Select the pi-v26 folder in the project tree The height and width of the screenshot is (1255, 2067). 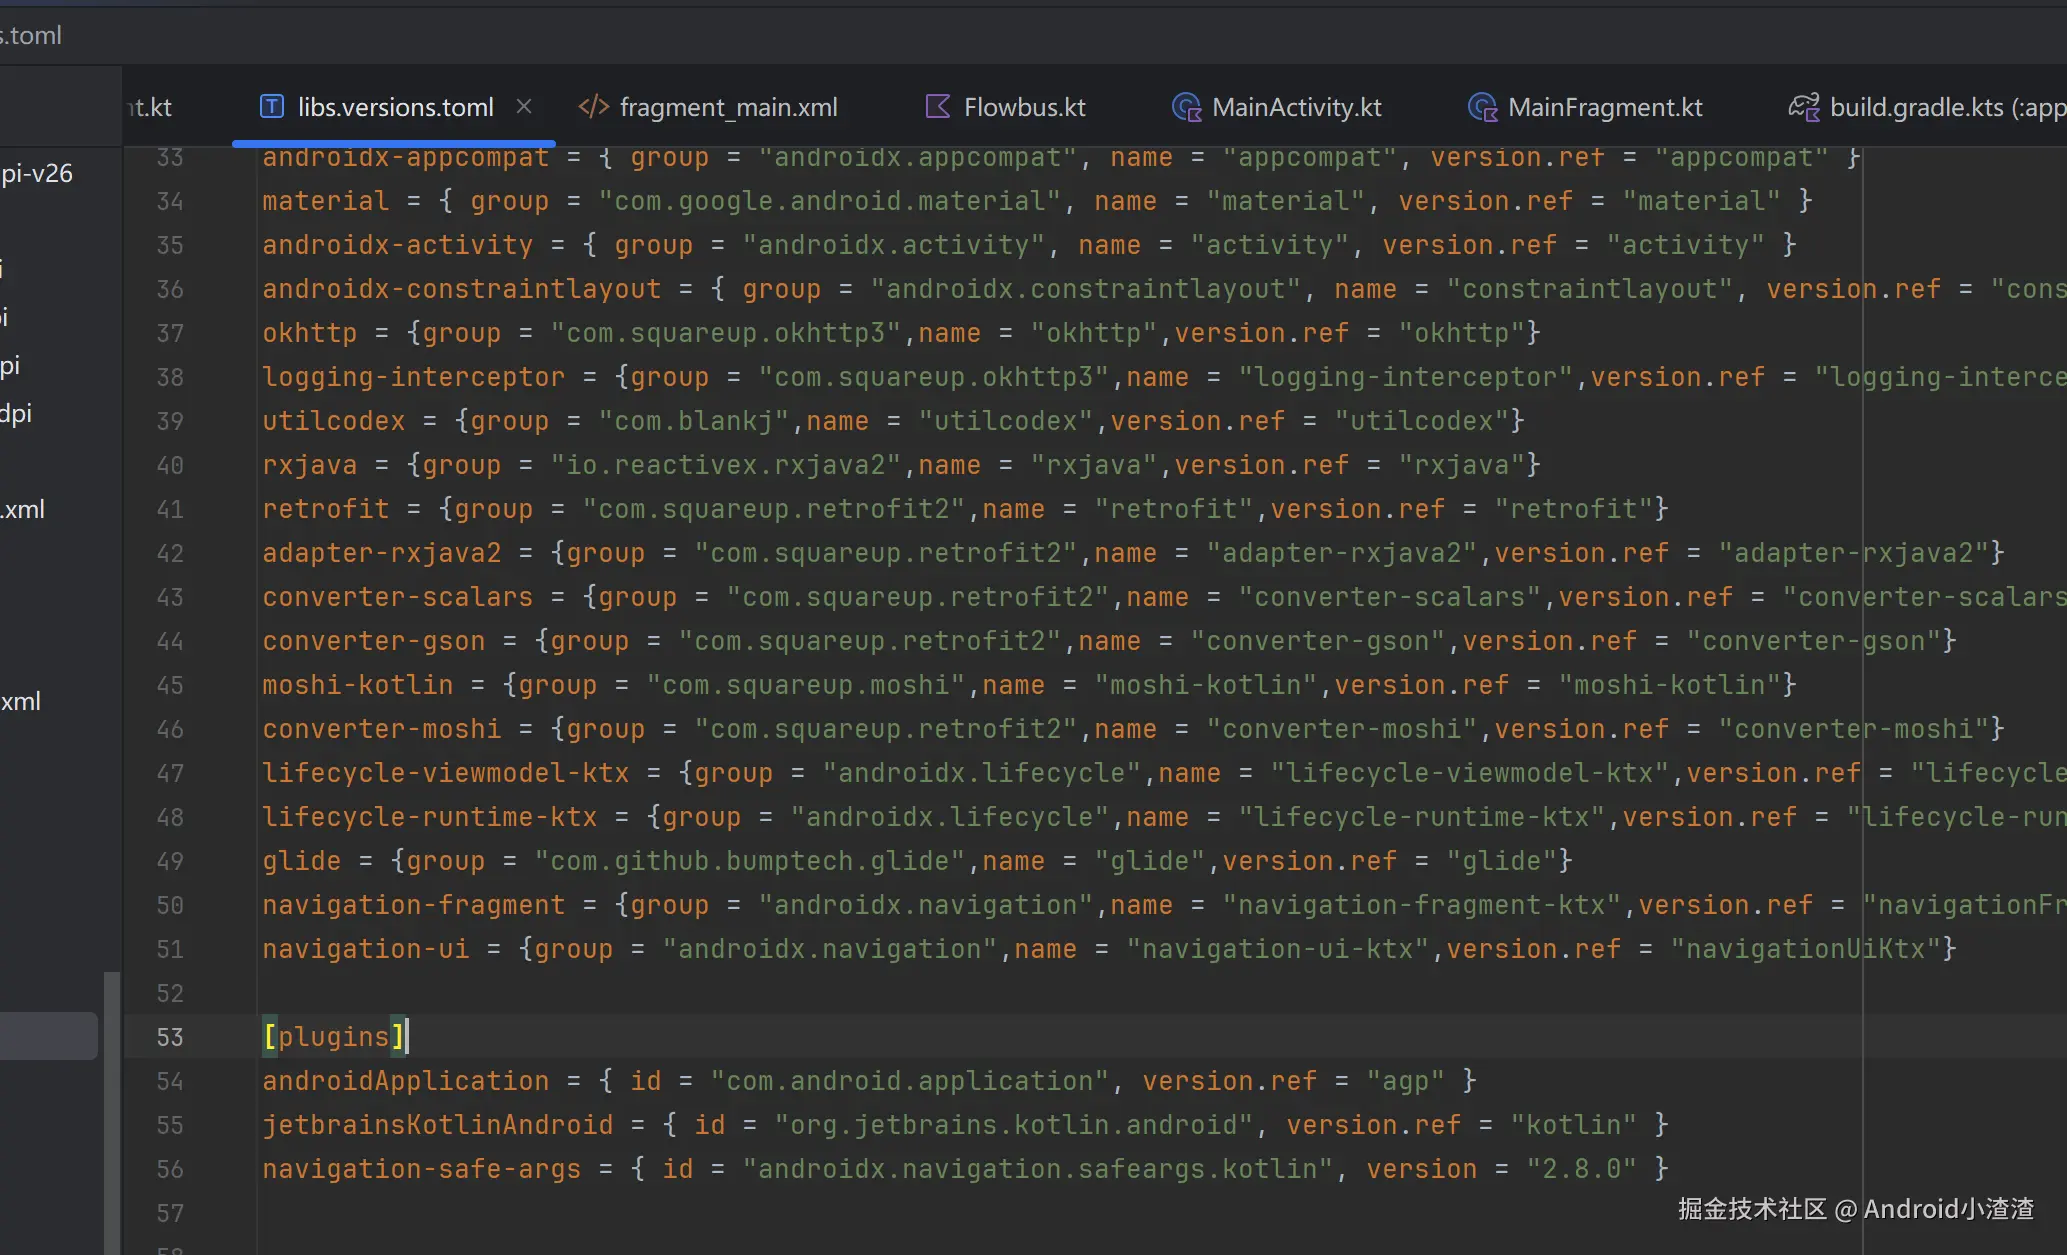click(37, 173)
